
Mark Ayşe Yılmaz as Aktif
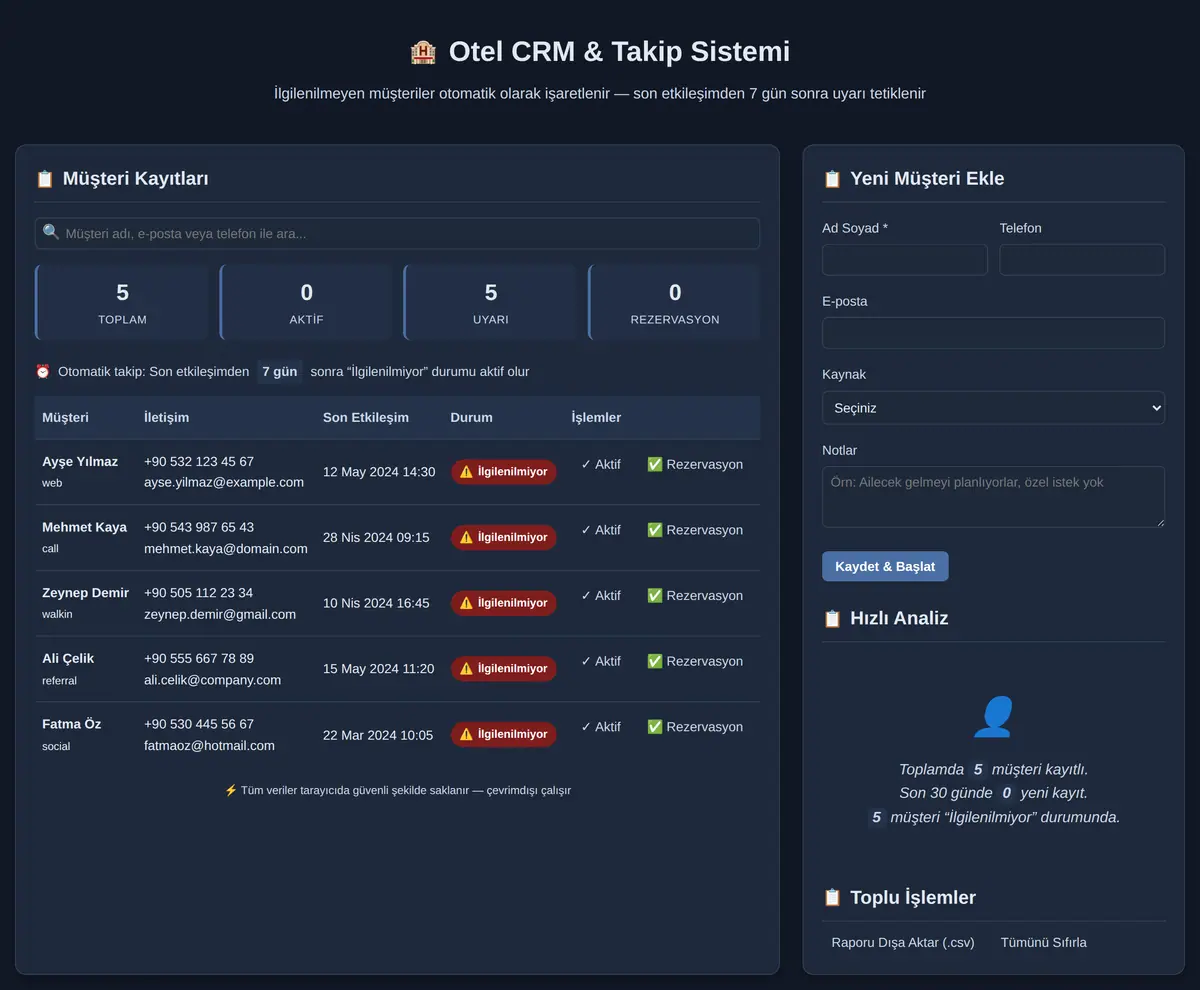tap(601, 465)
